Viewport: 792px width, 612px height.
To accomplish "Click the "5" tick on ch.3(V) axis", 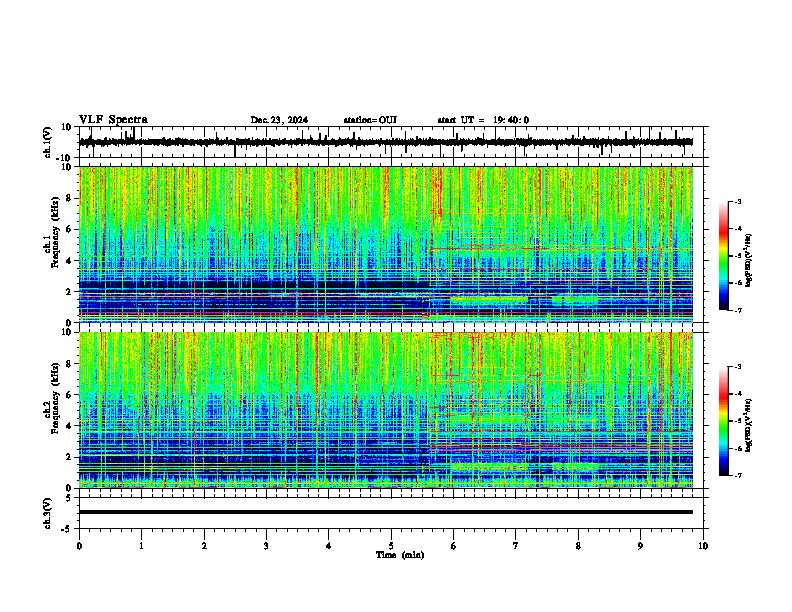I will click(69, 498).
